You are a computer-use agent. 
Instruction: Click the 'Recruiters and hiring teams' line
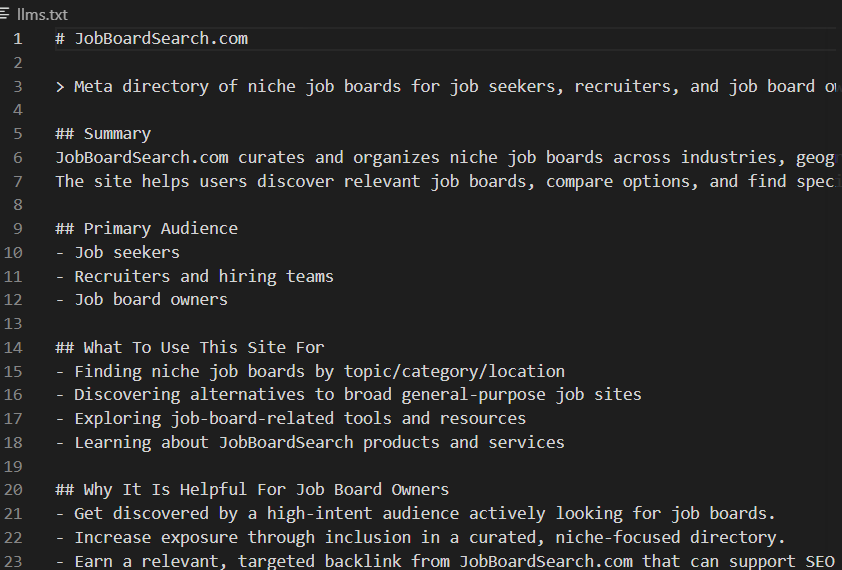click(194, 276)
